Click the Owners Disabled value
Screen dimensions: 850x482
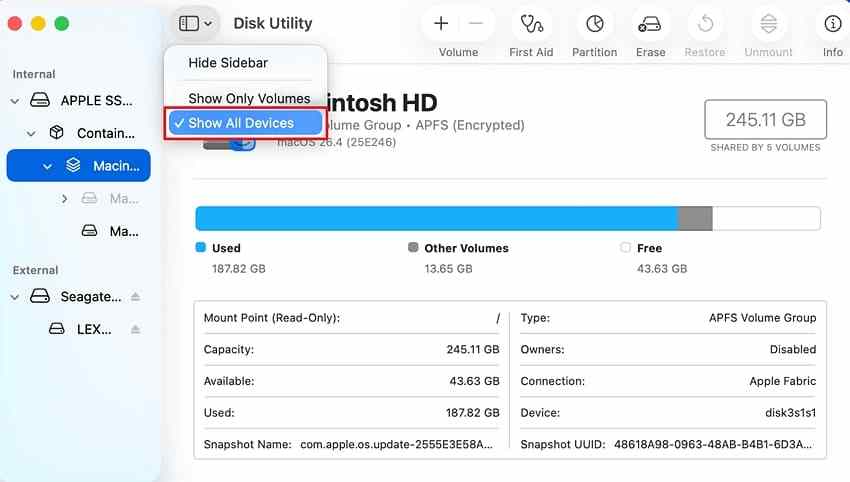coord(793,349)
